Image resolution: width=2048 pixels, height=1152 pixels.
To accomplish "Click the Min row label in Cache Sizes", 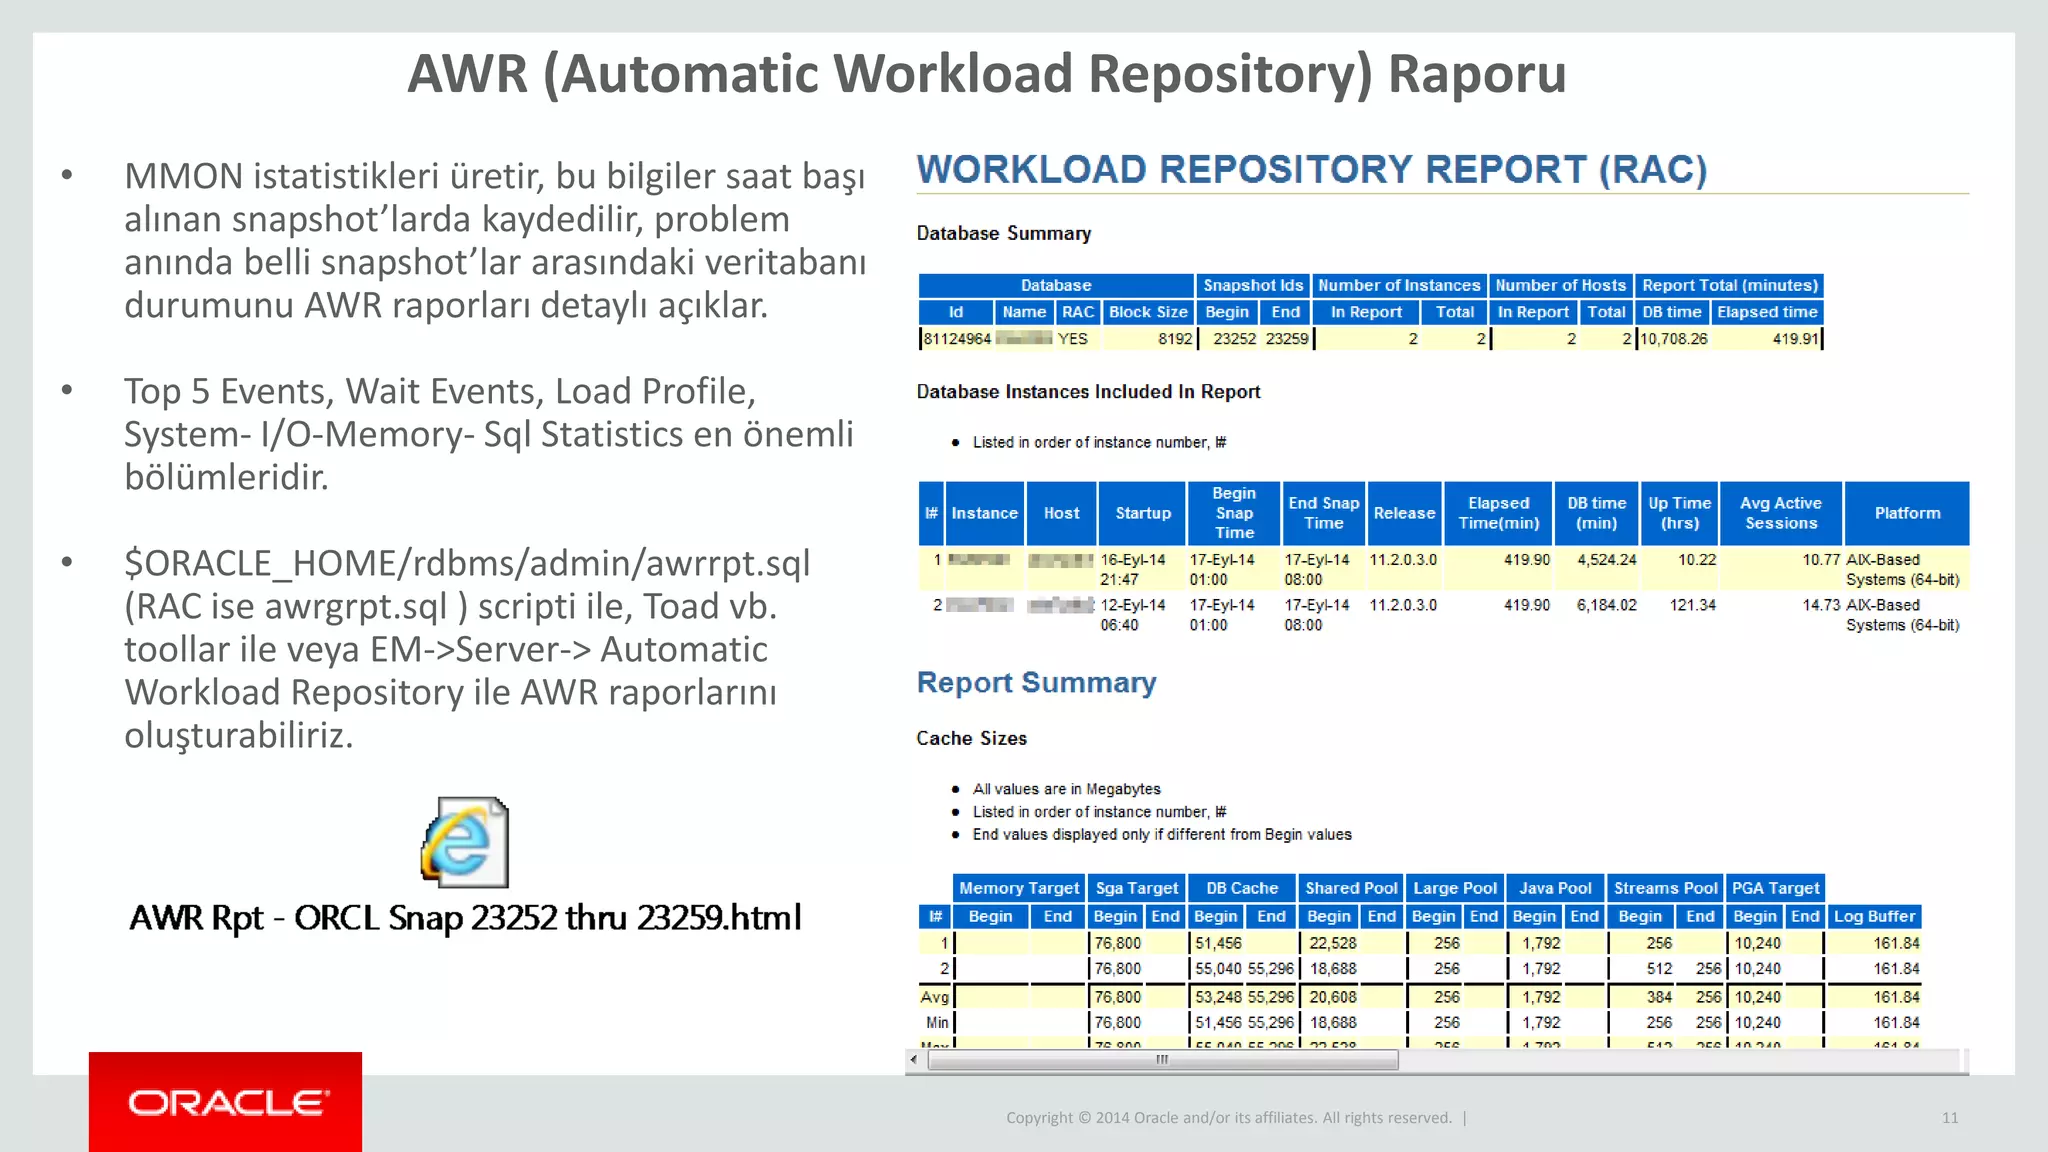I will pyautogui.click(x=936, y=1023).
